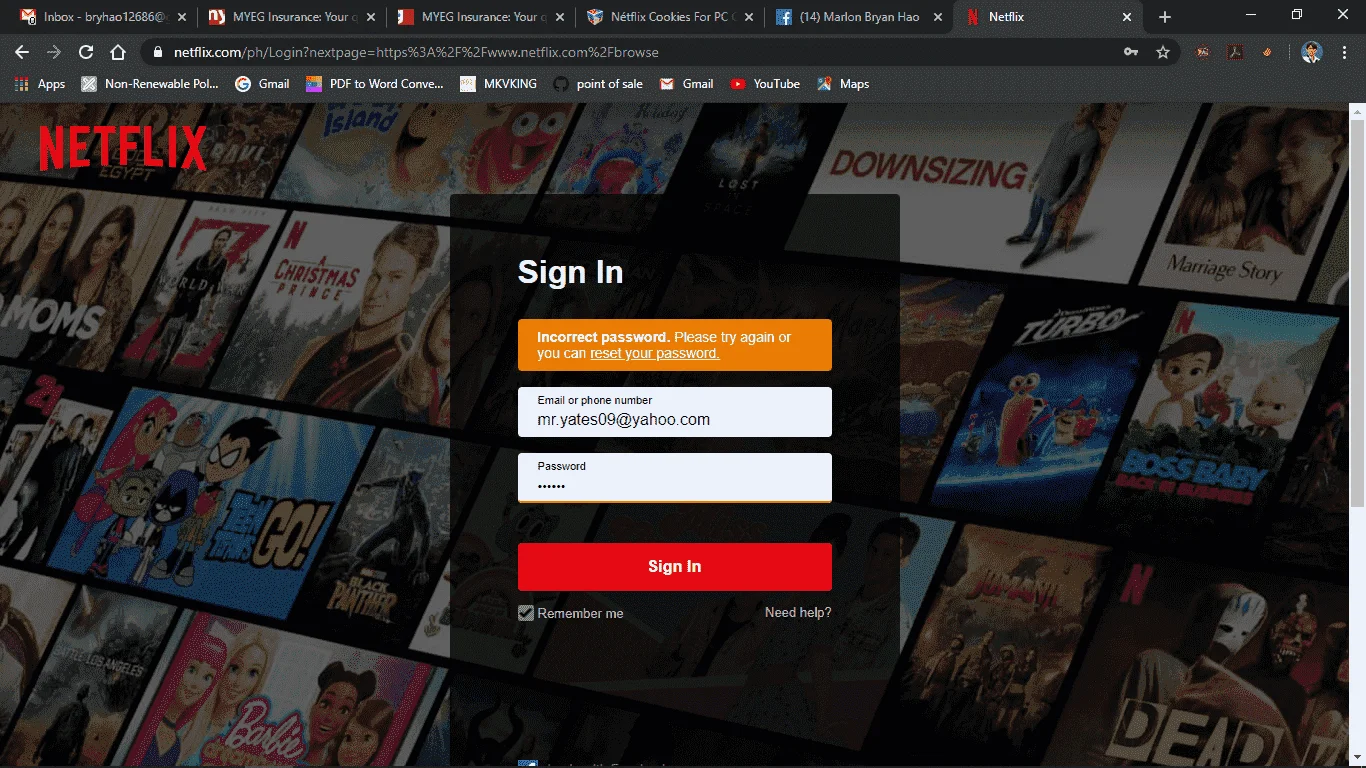This screenshot has height=768, width=1366.
Task: Open saved passwords key icon
Action: [1131, 52]
